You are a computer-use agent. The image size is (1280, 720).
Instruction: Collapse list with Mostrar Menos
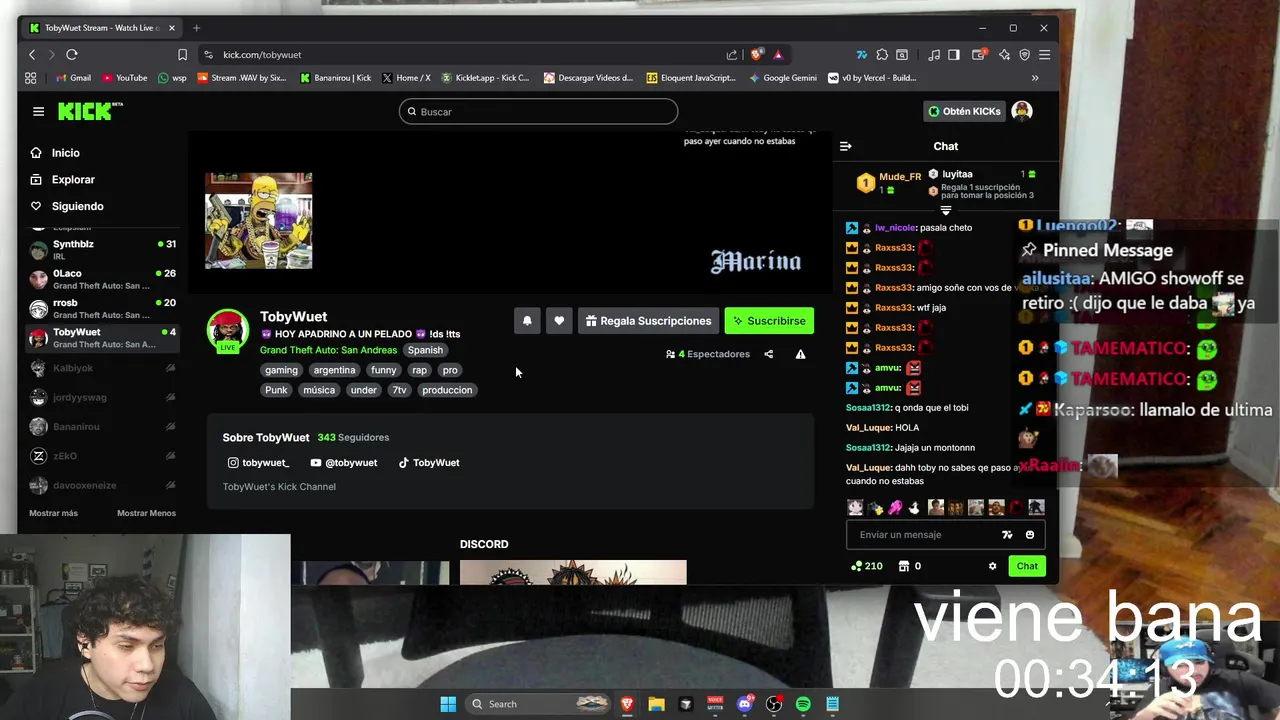[x=146, y=513]
